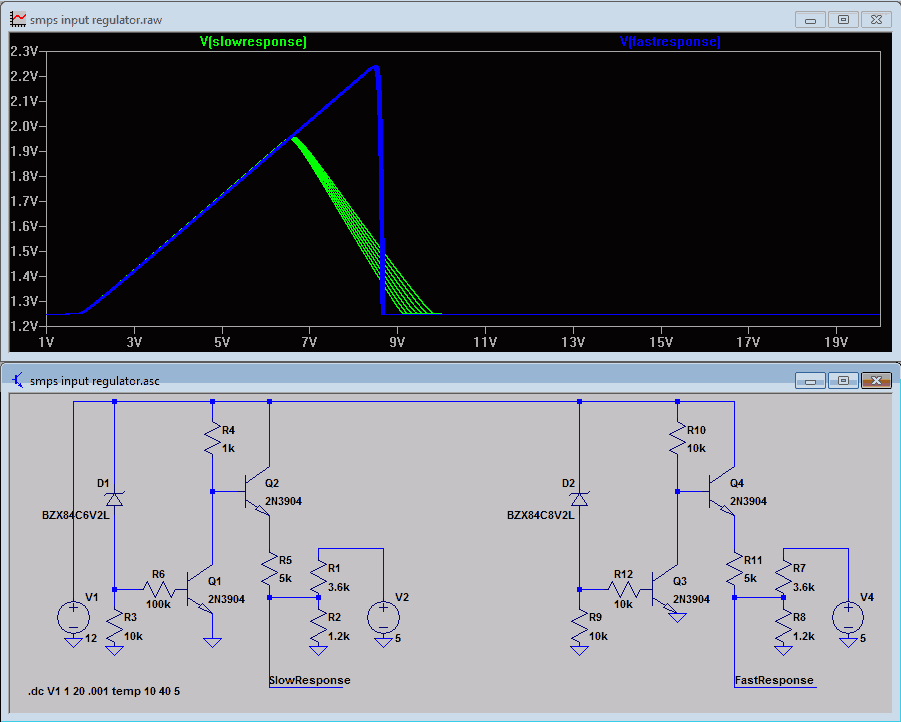Select resistor R5 symbol
The width and height of the screenshot is (901, 722).
pos(269,569)
